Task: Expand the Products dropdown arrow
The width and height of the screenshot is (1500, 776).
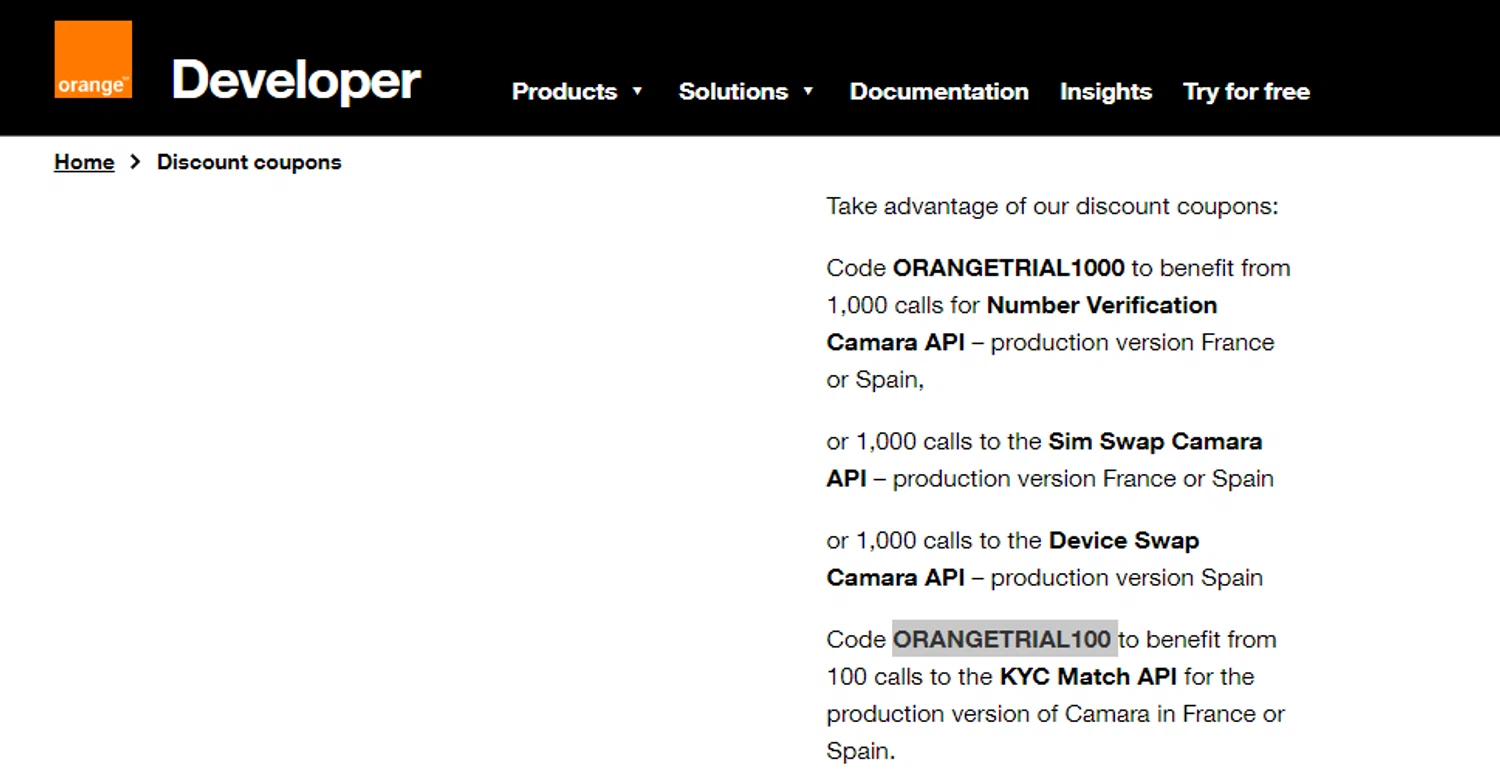Action: 637,91
